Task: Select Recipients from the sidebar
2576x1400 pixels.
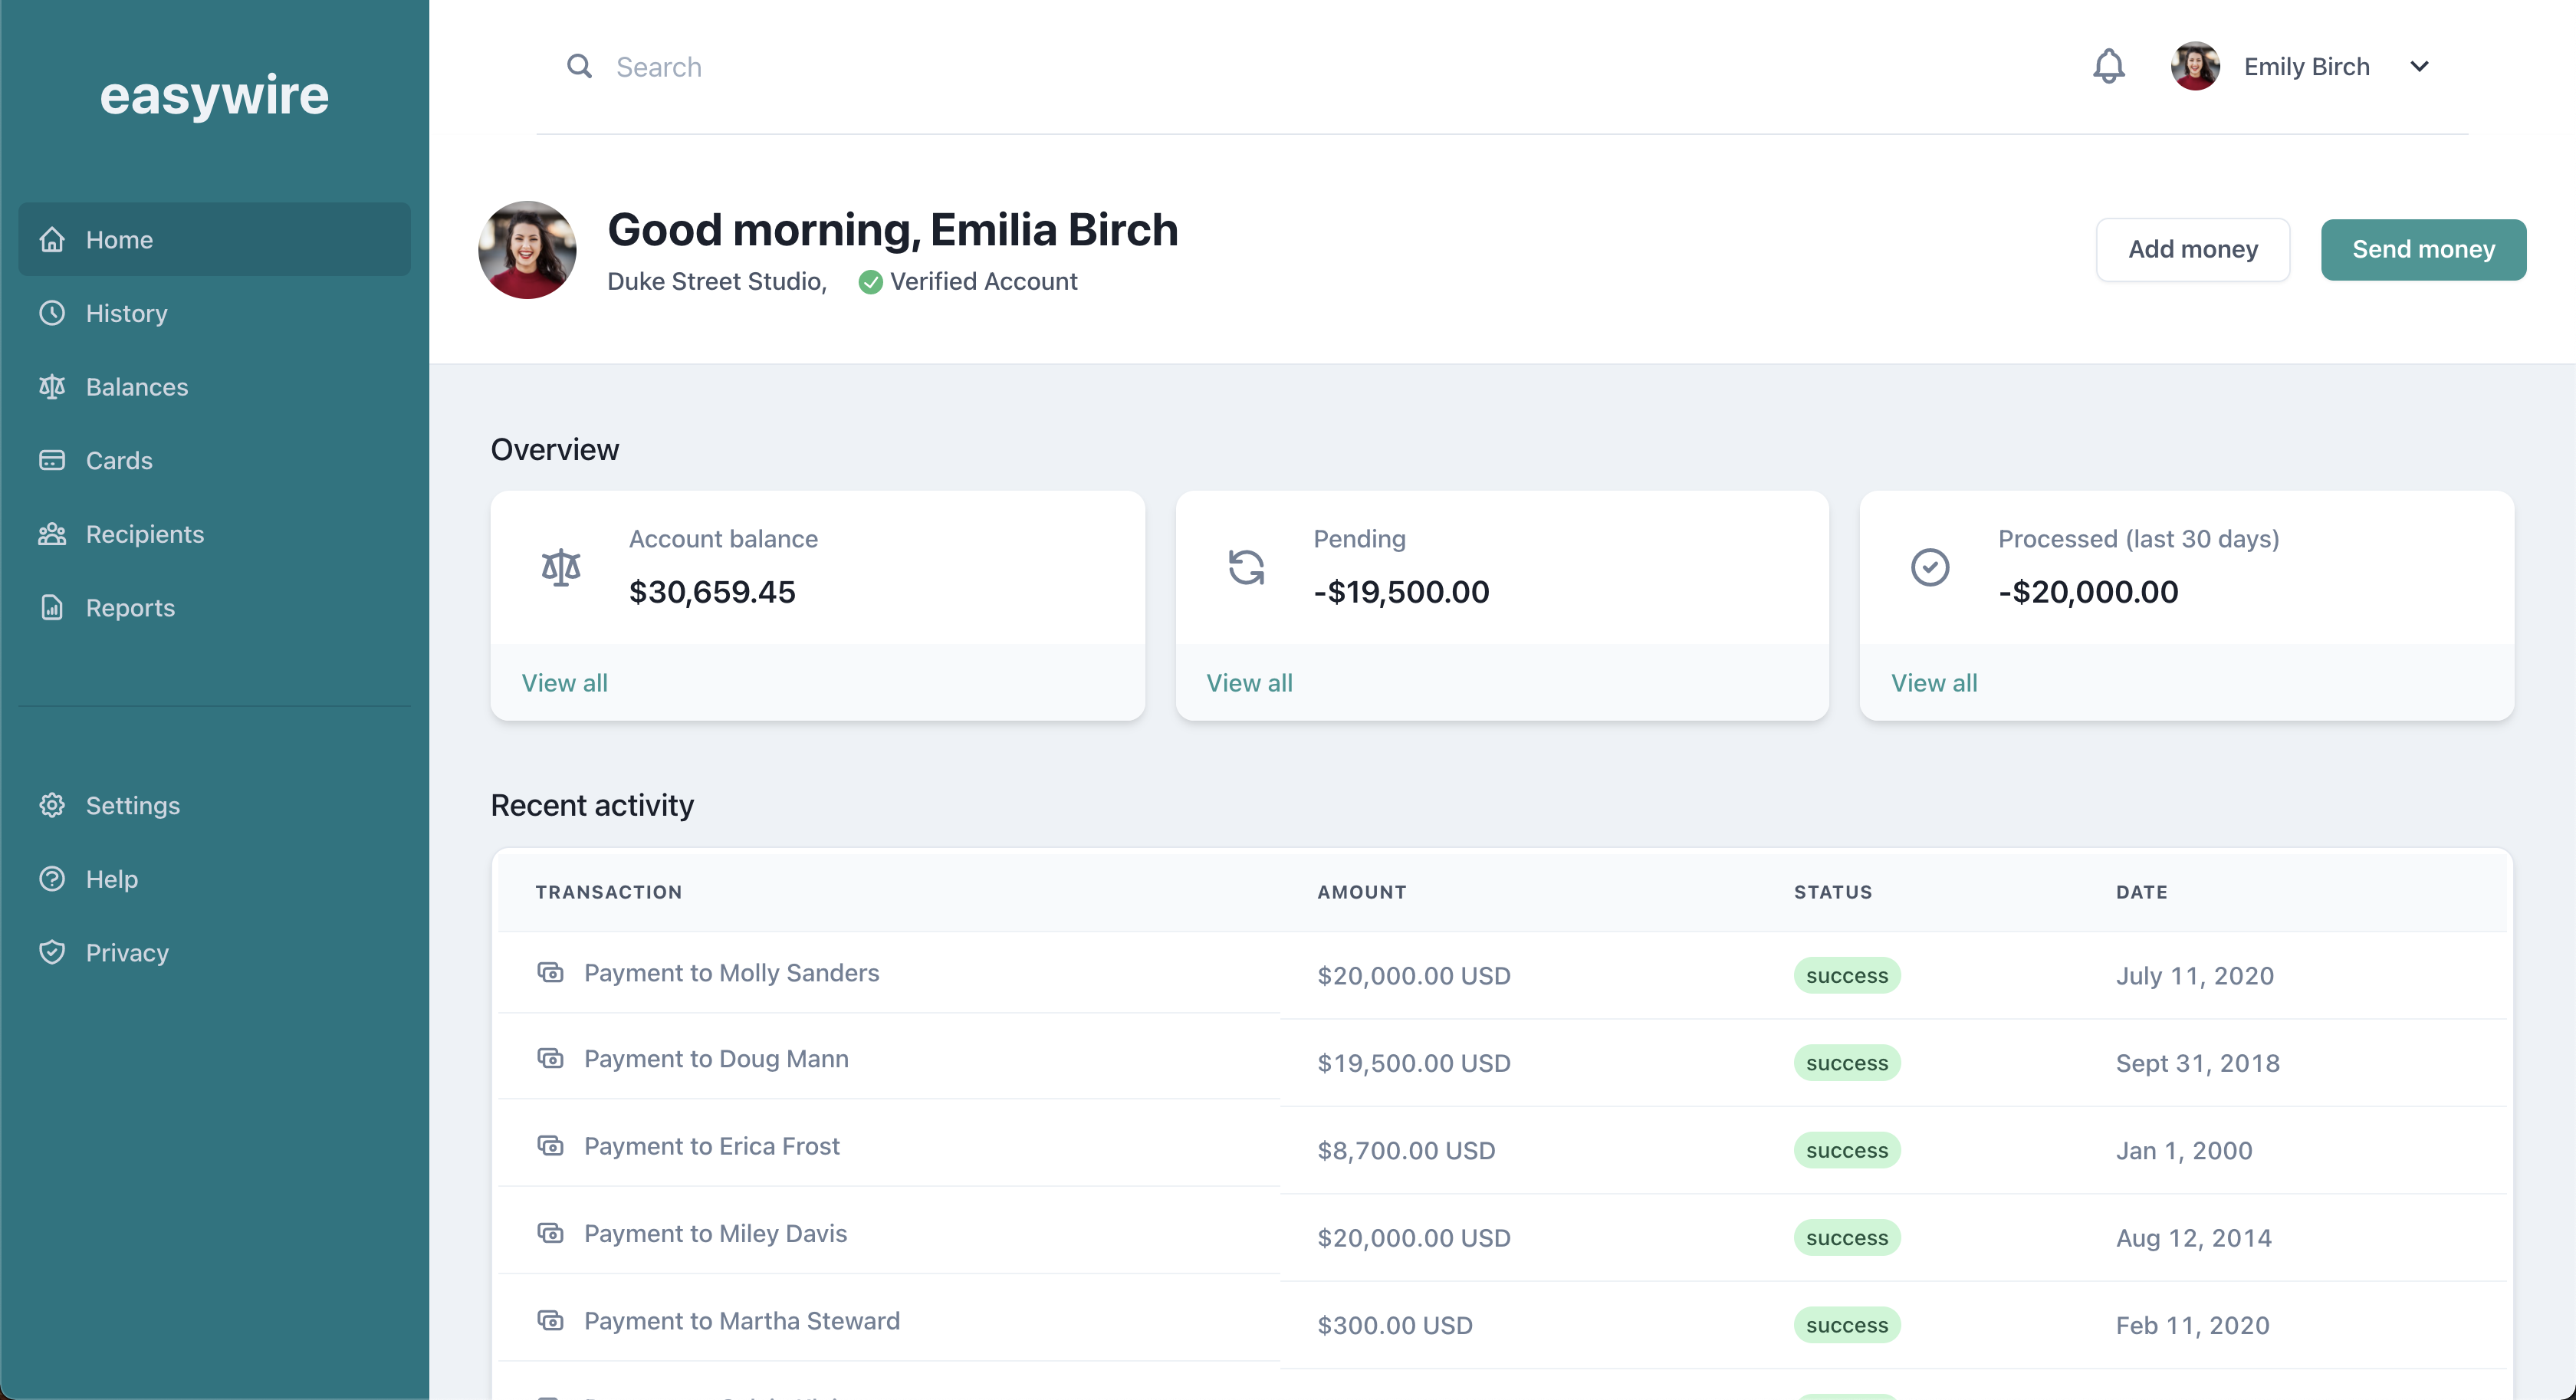Action: tap(144, 534)
